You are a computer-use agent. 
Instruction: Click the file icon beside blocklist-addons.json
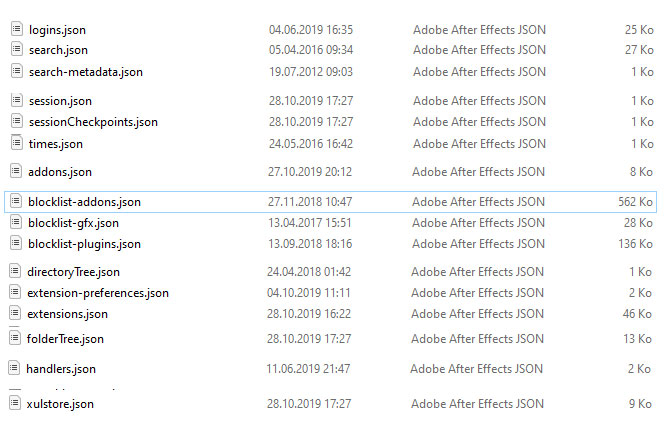[16, 201]
